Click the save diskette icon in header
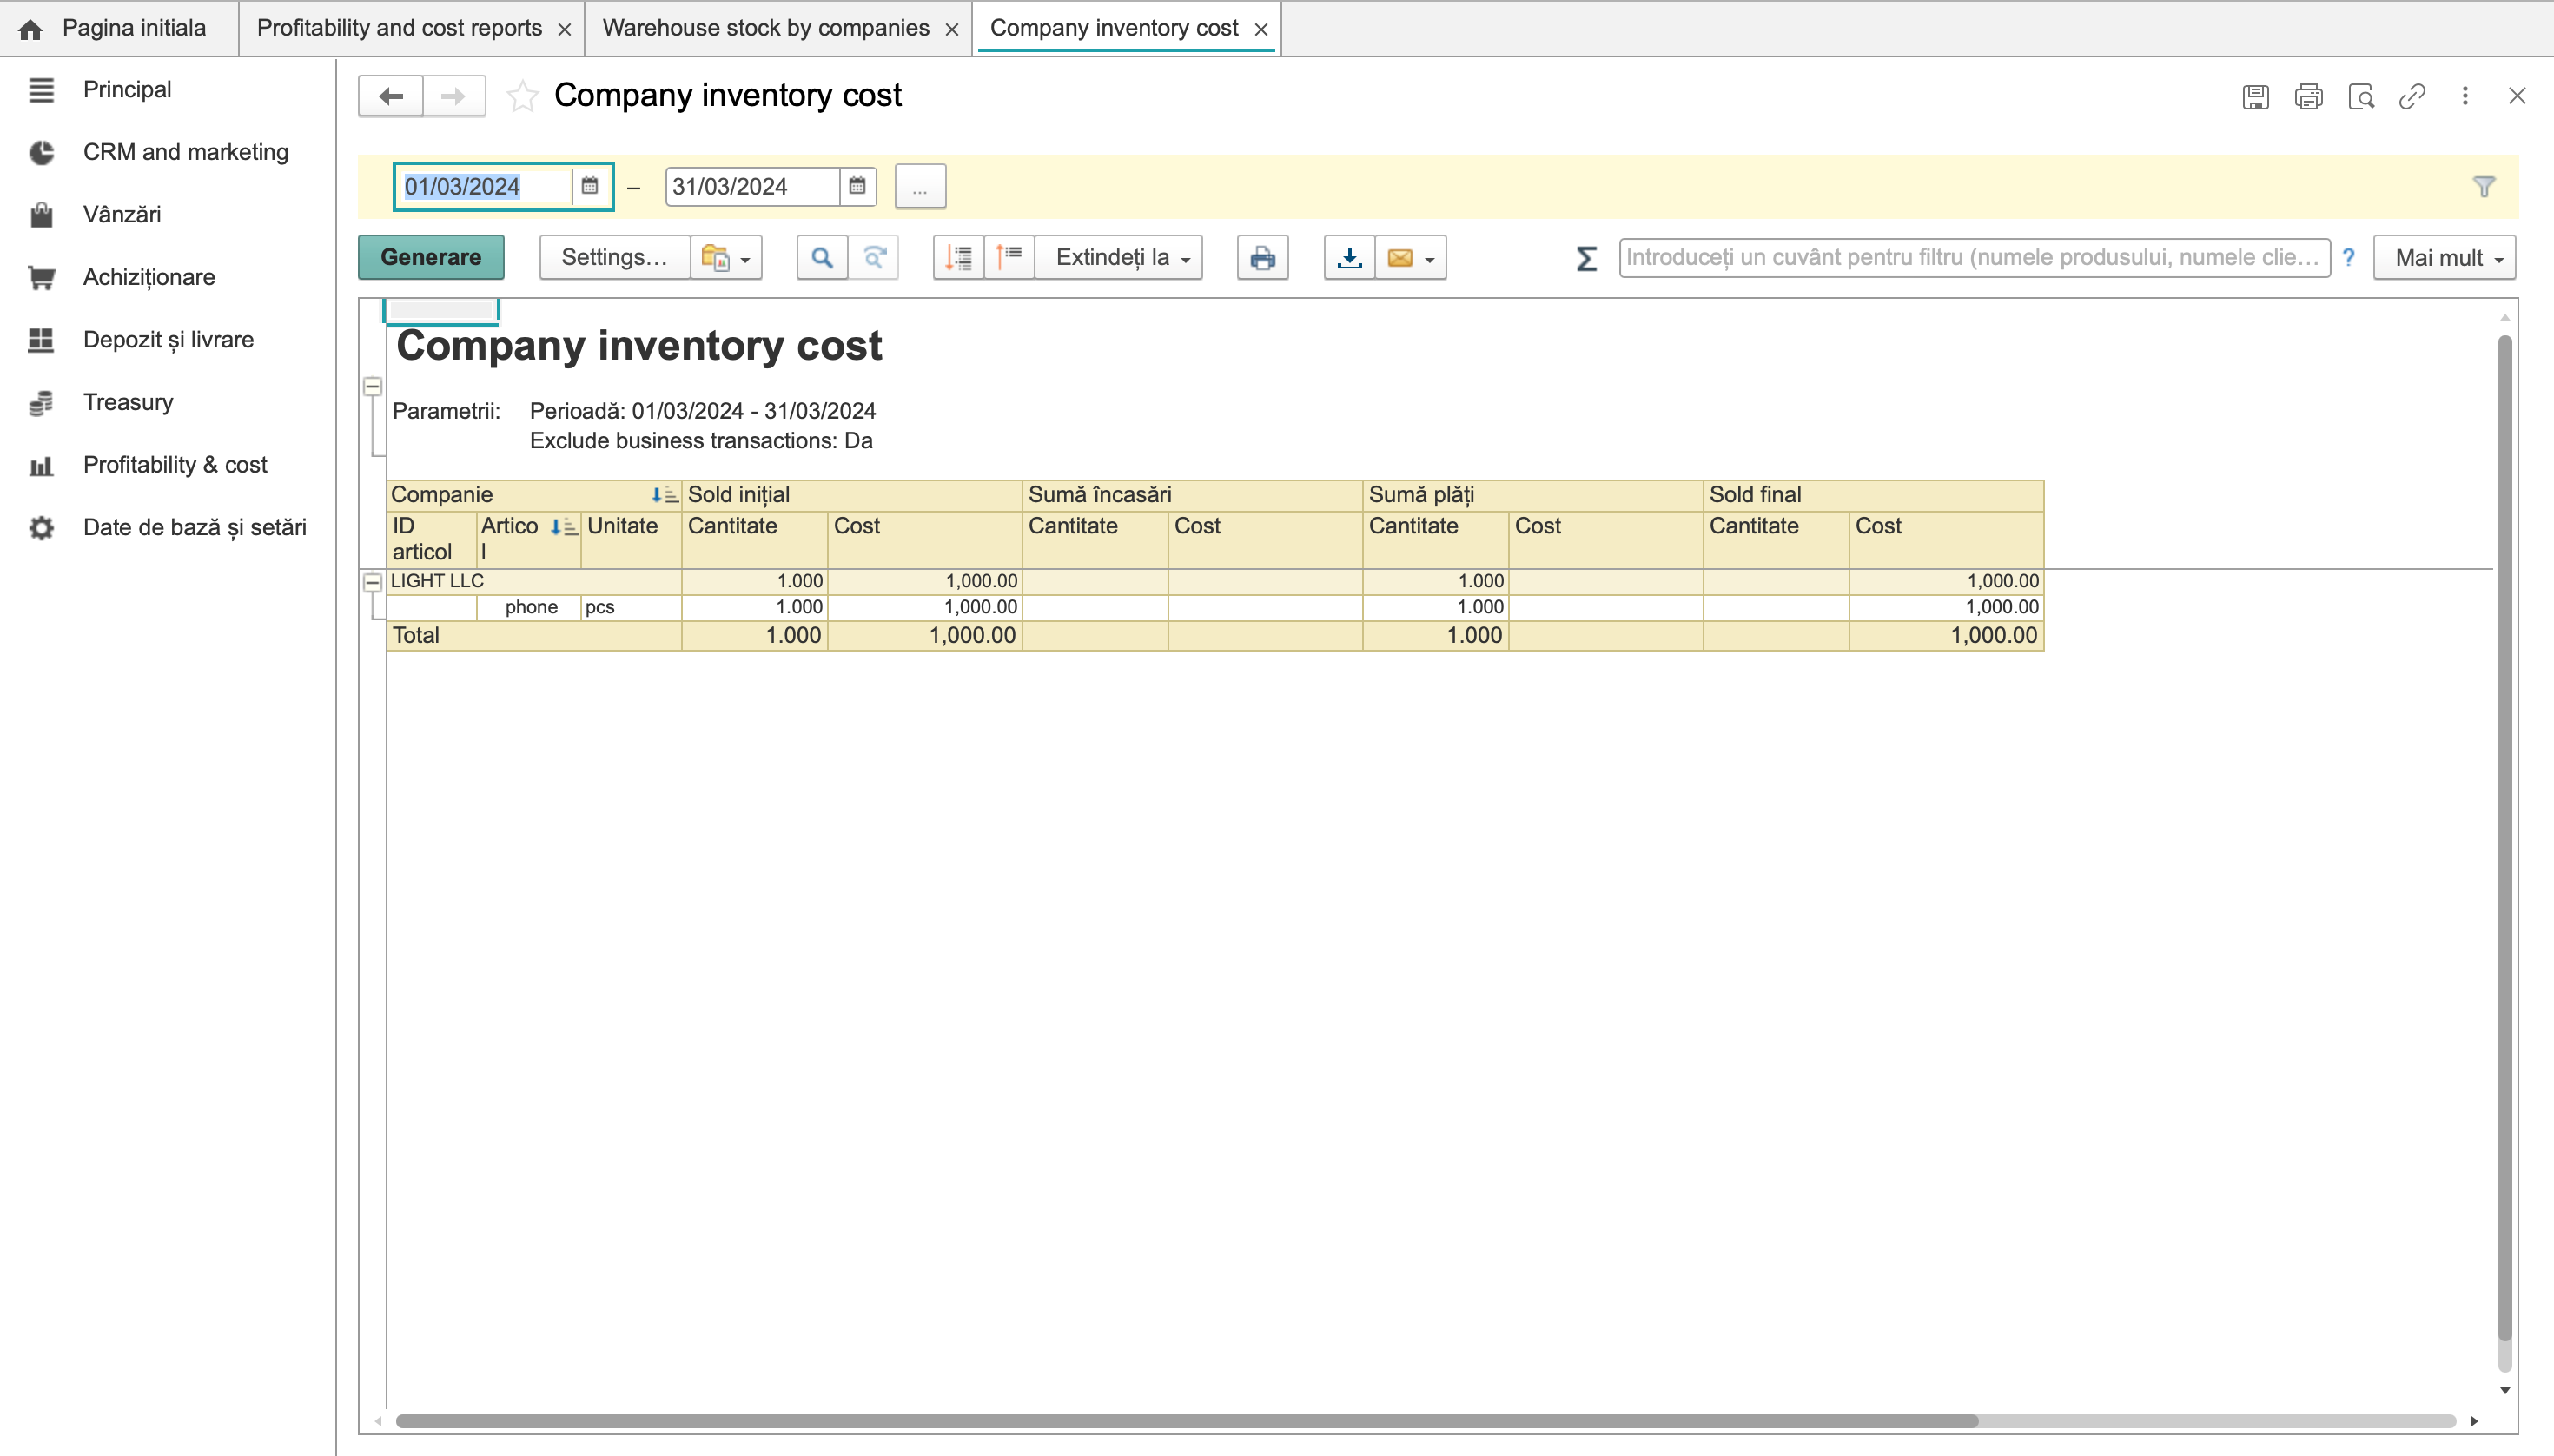This screenshot has width=2554, height=1456. 2255,96
